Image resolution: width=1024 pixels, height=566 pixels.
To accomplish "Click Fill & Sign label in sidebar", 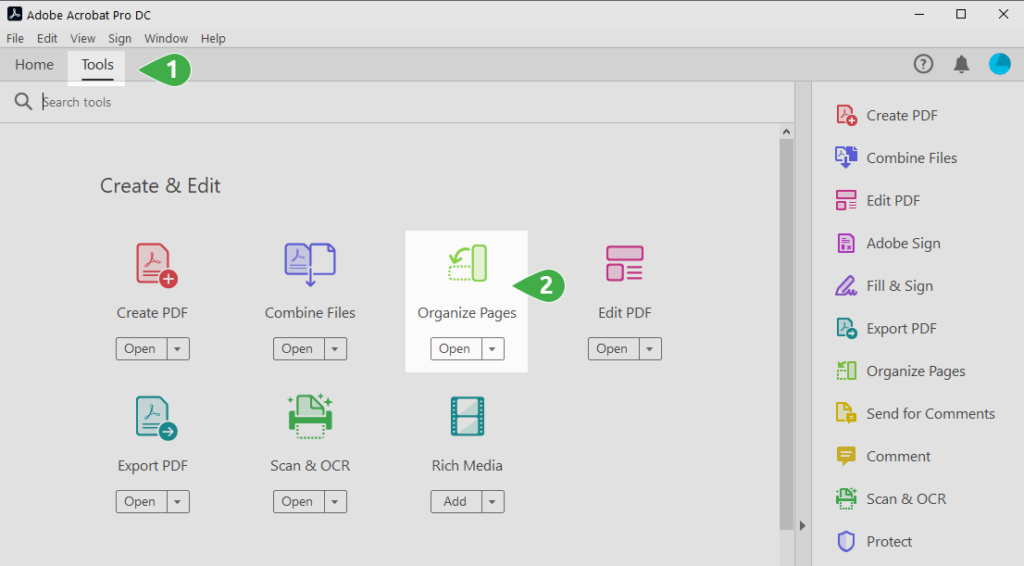I will coord(899,286).
